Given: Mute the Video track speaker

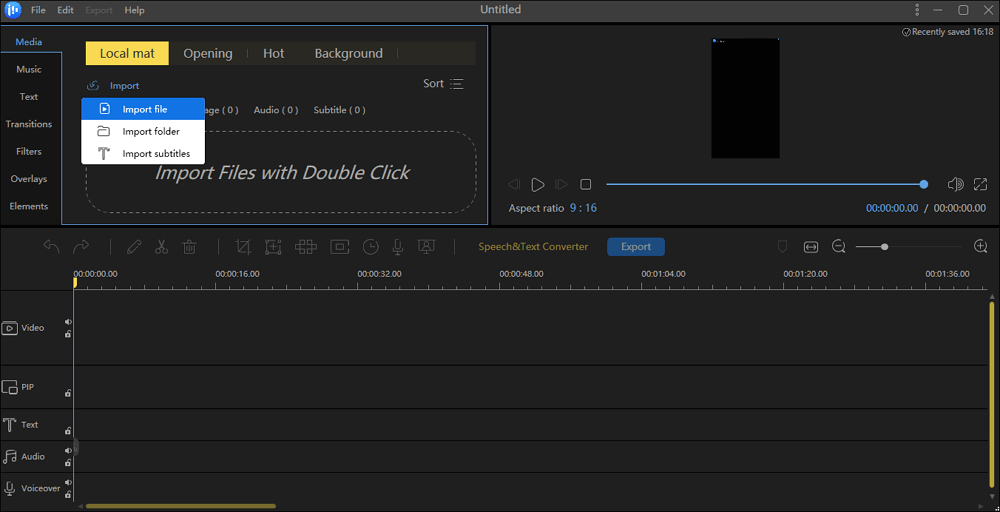Looking at the screenshot, I should pos(68,322).
